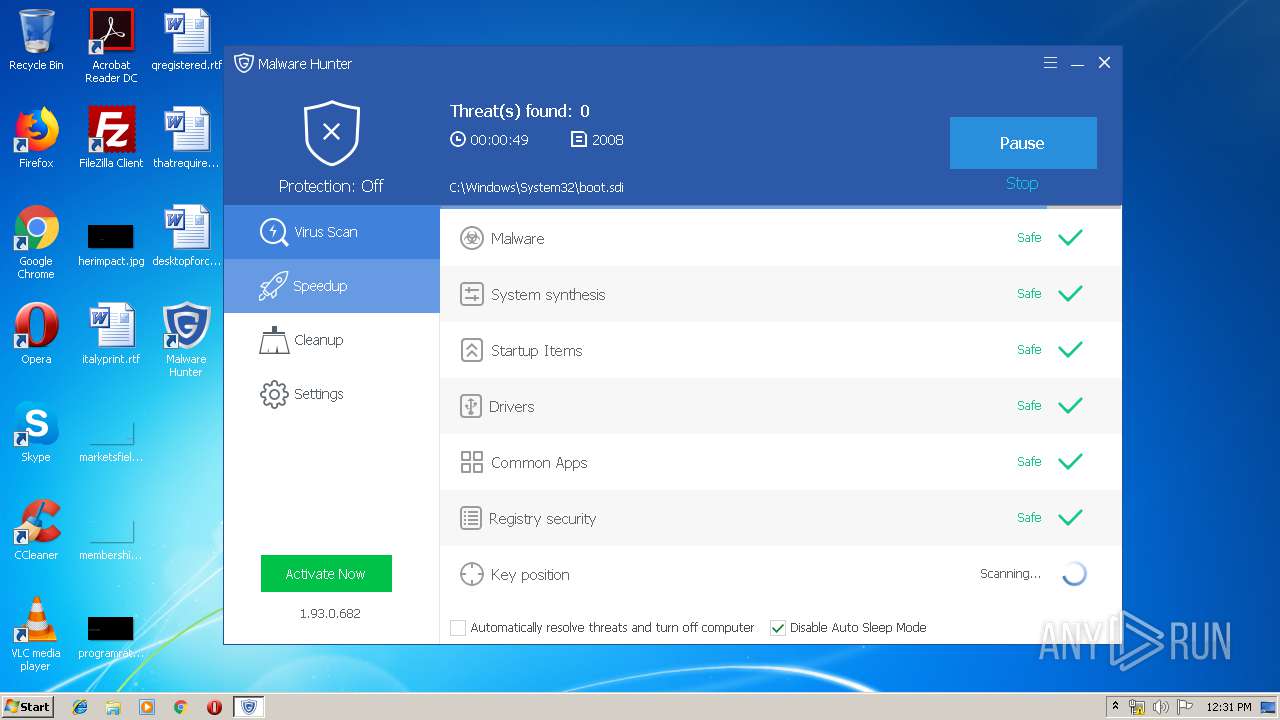1280x720 pixels.
Task: Click the Drivers USB icon
Action: (x=471, y=406)
